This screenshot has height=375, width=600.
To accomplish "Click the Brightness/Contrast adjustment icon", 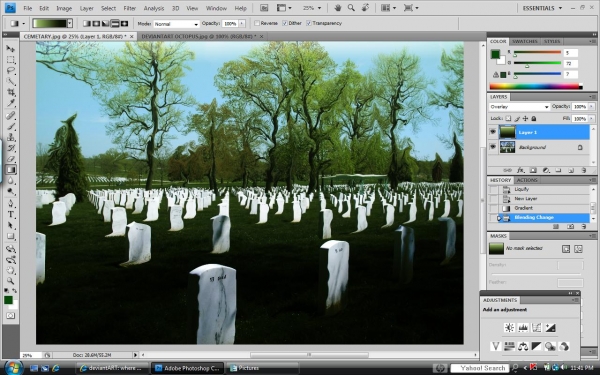I will coord(509,328).
